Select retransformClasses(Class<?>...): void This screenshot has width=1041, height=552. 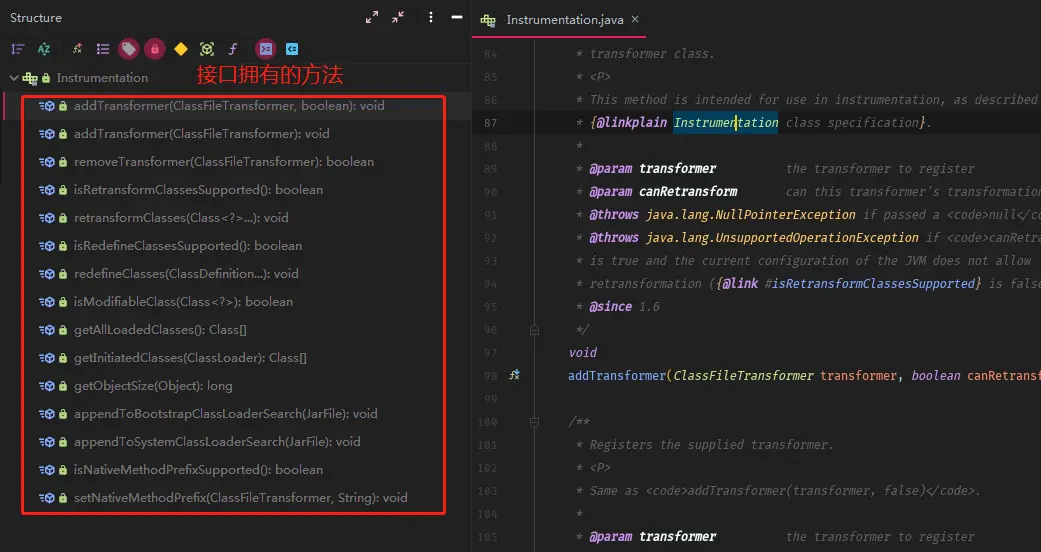181,218
